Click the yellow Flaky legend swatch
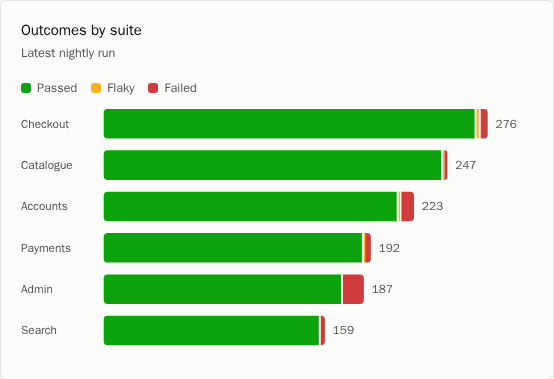 pyautogui.click(x=96, y=88)
